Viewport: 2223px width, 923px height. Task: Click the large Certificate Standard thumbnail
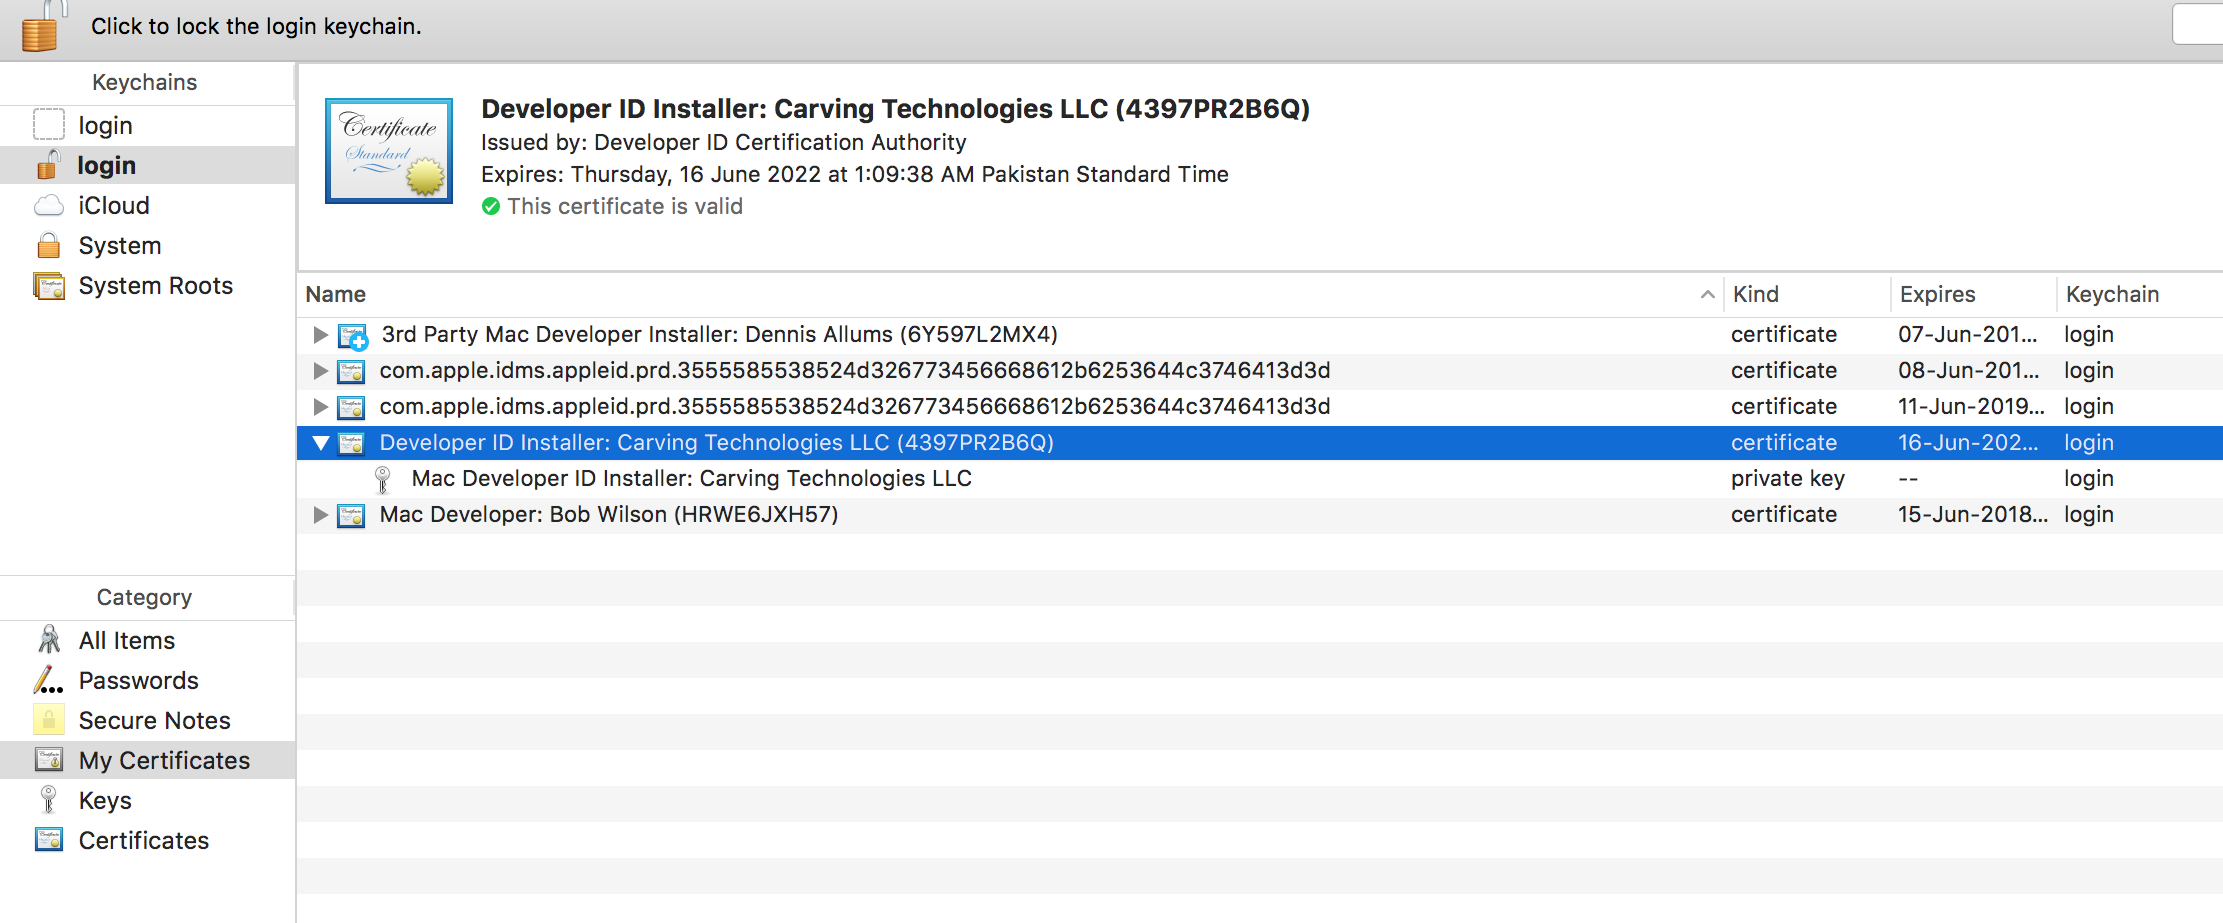point(389,151)
